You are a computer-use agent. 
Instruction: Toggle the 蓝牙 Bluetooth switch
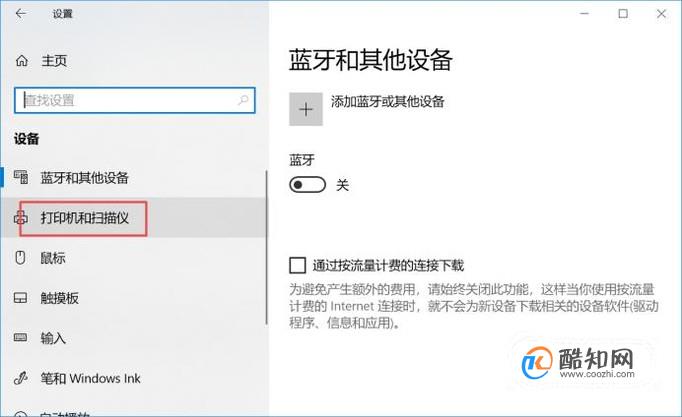(x=308, y=185)
